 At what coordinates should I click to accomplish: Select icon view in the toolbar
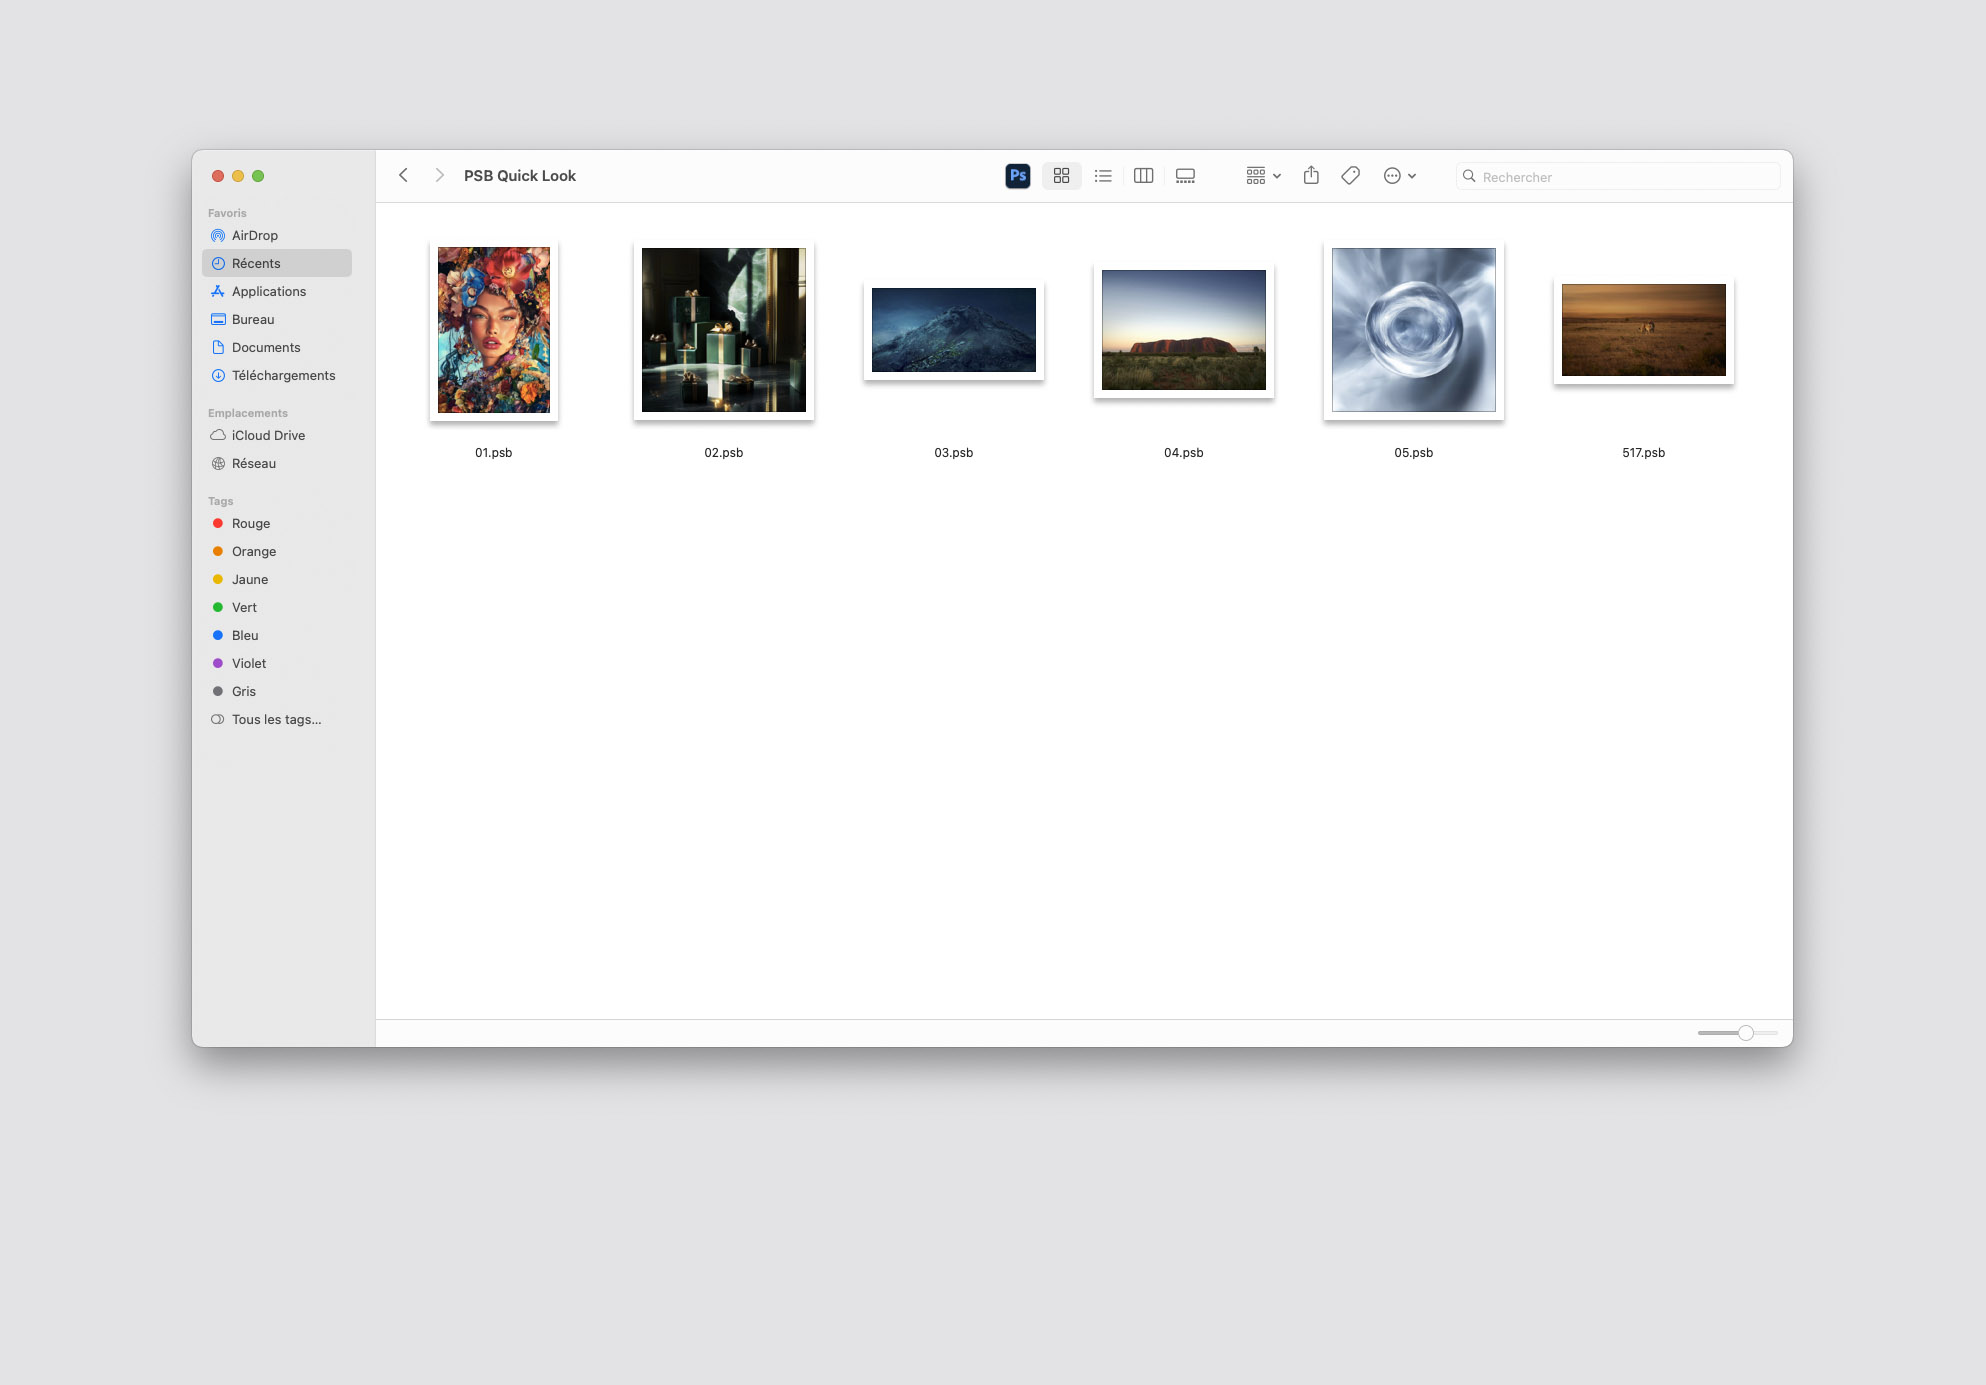[1062, 175]
